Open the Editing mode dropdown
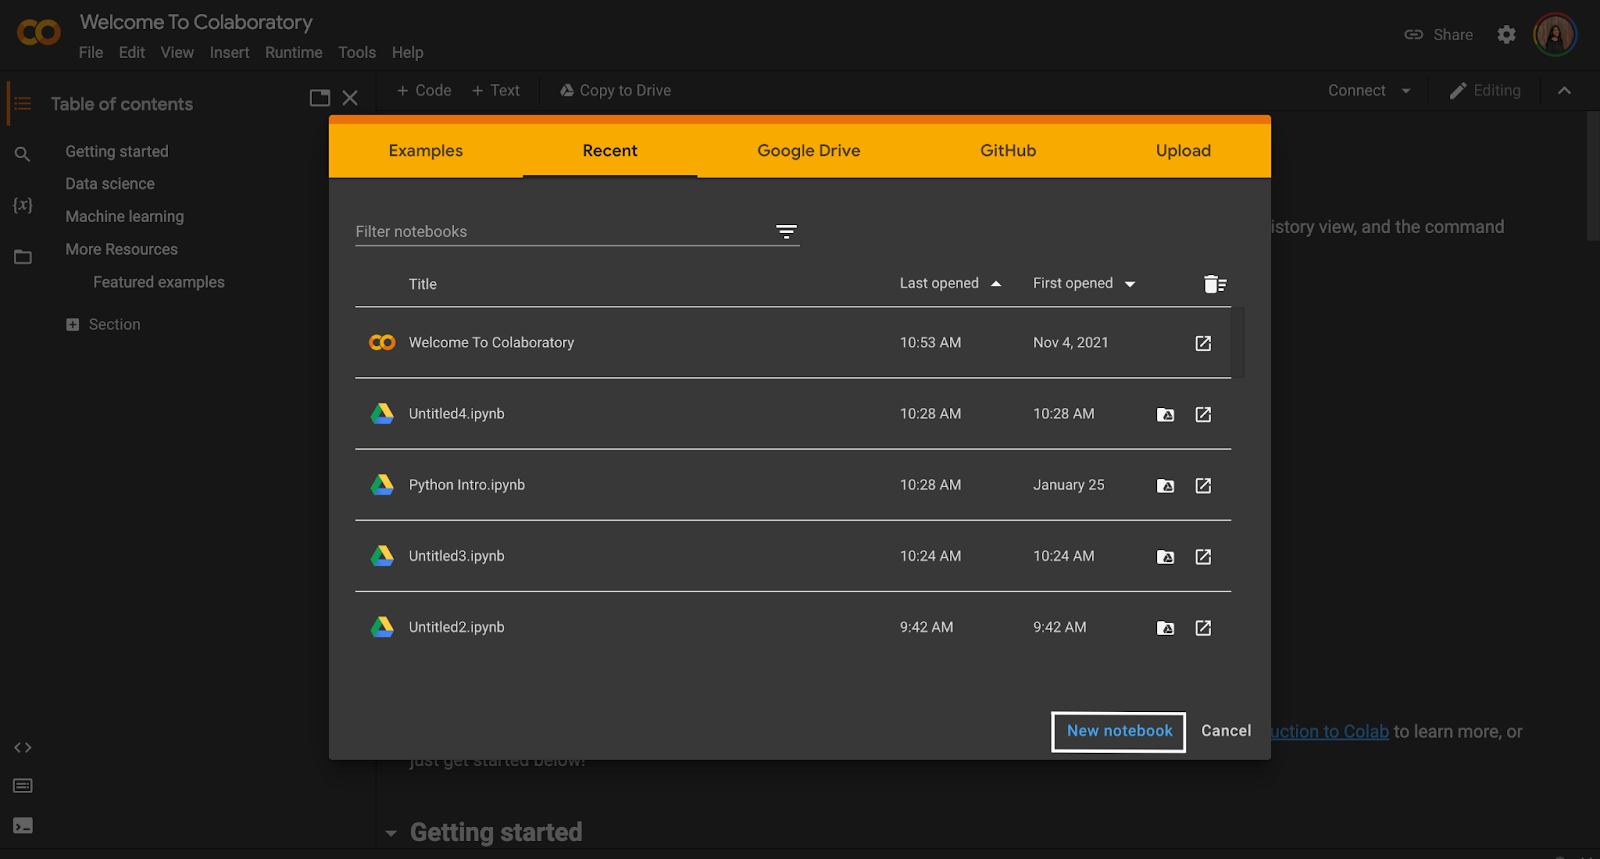The width and height of the screenshot is (1600, 859). tap(1485, 91)
